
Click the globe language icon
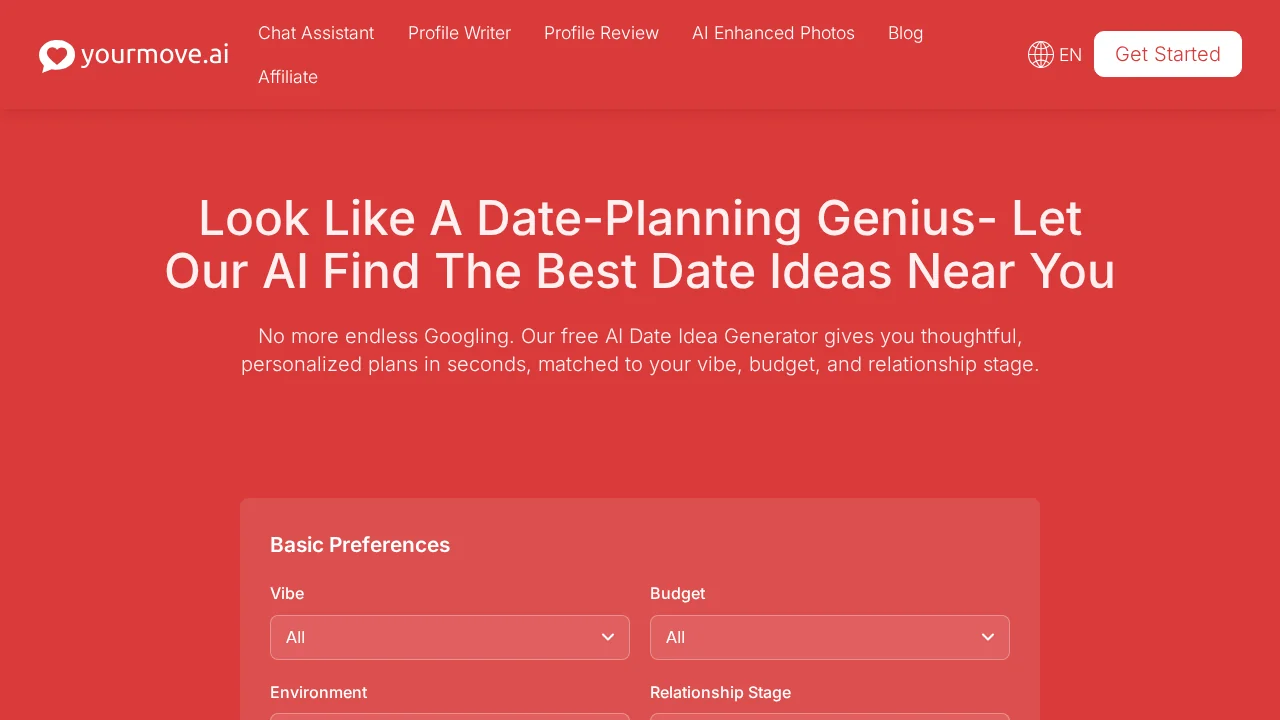(x=1041, y=55)
